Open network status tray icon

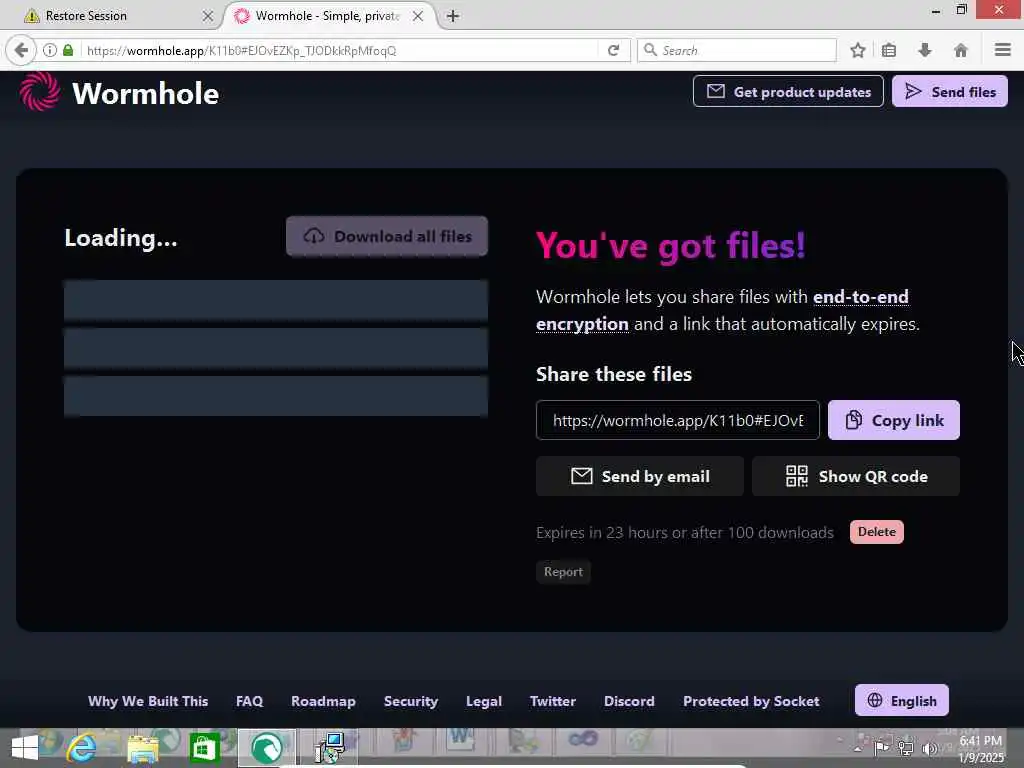[906, 748]
